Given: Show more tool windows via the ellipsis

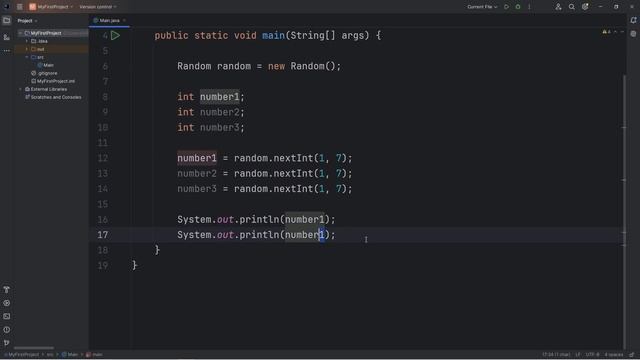Looking at the screenshot, I should [x=7, y=51].
